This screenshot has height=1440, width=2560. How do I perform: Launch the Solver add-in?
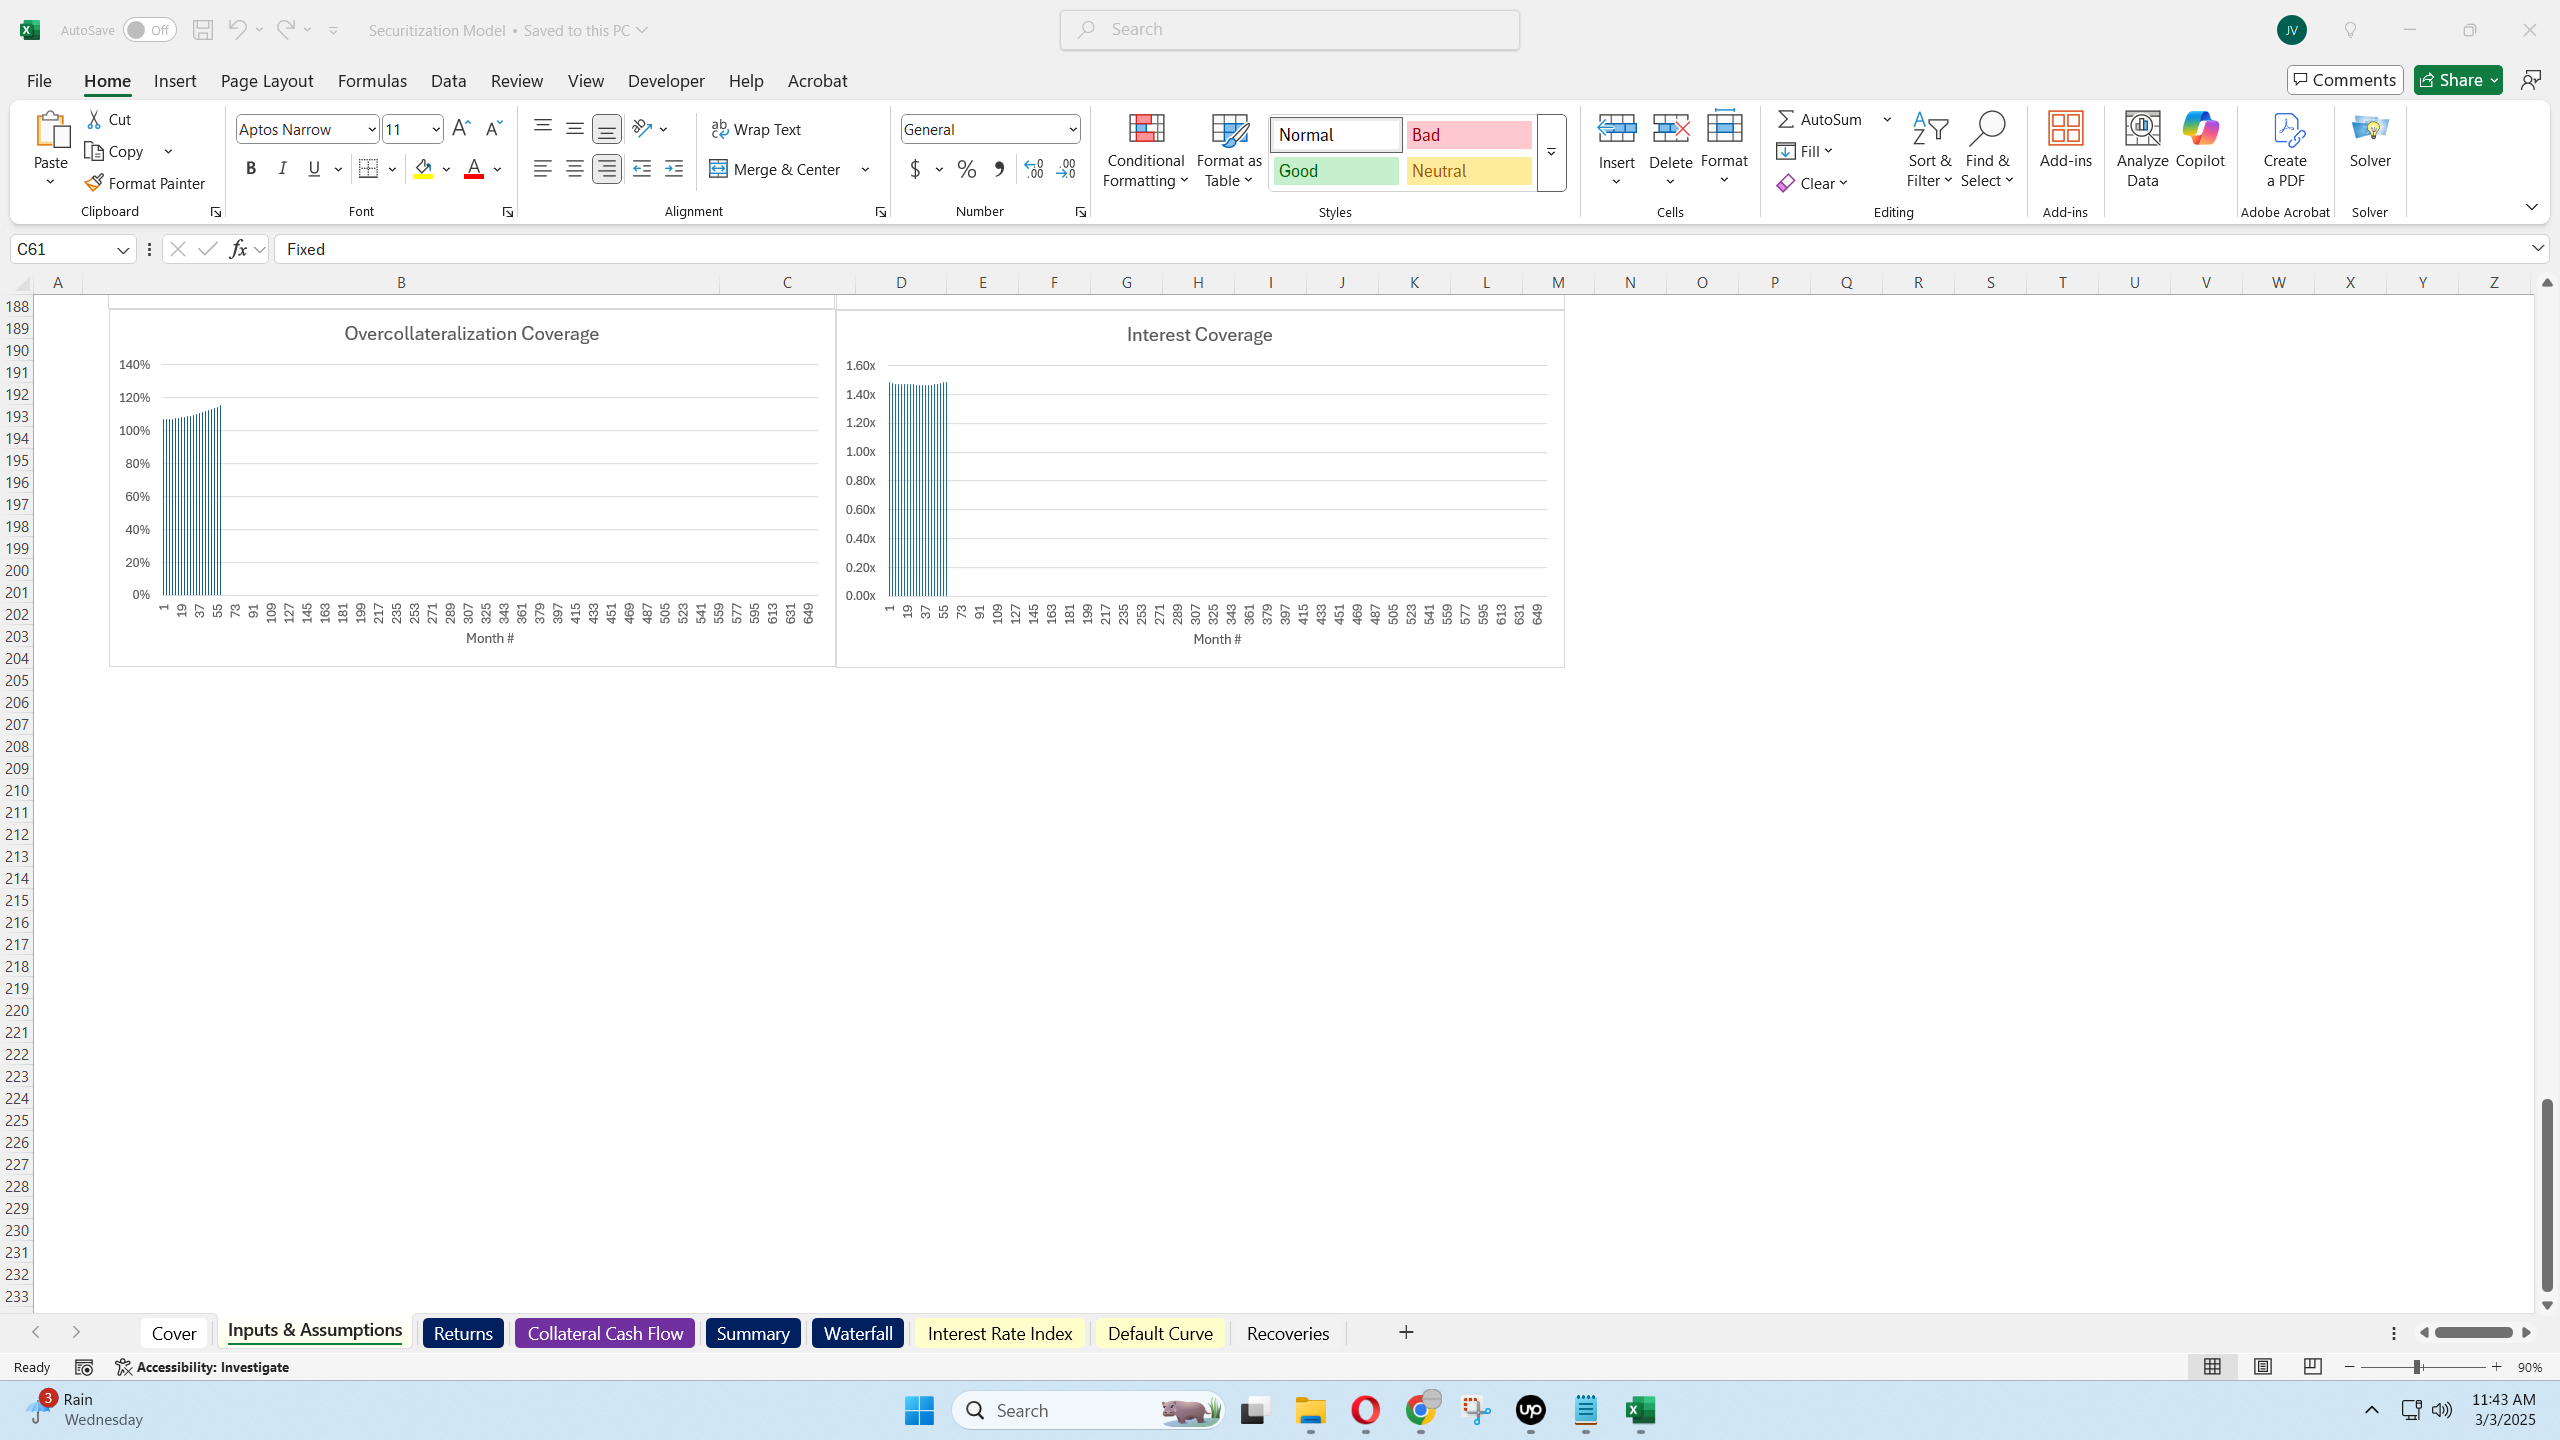(x=2370, y=140)
